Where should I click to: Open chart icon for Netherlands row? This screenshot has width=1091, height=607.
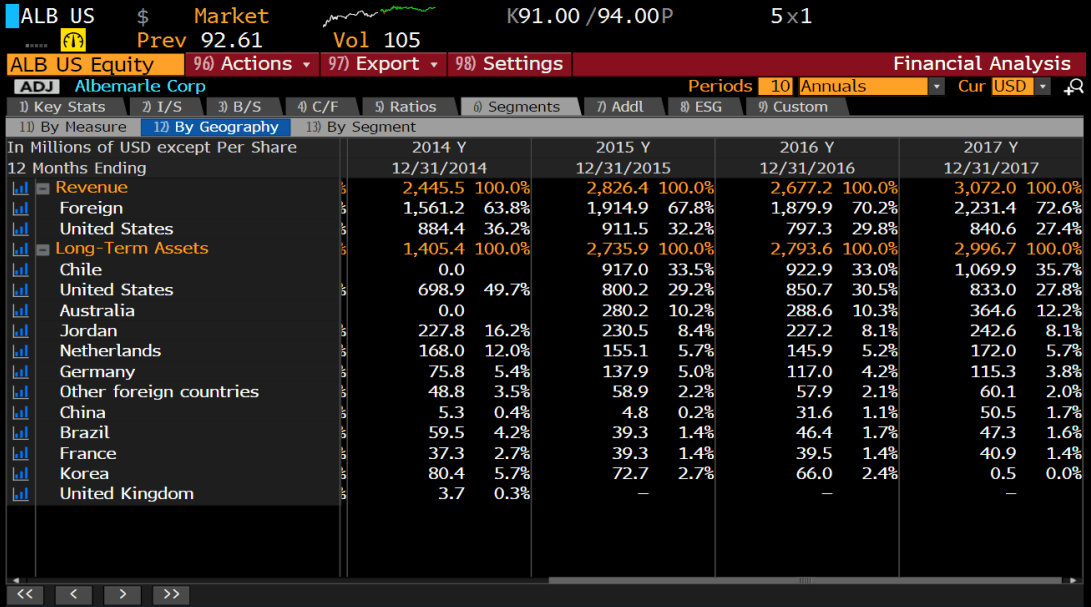point(21,351)
